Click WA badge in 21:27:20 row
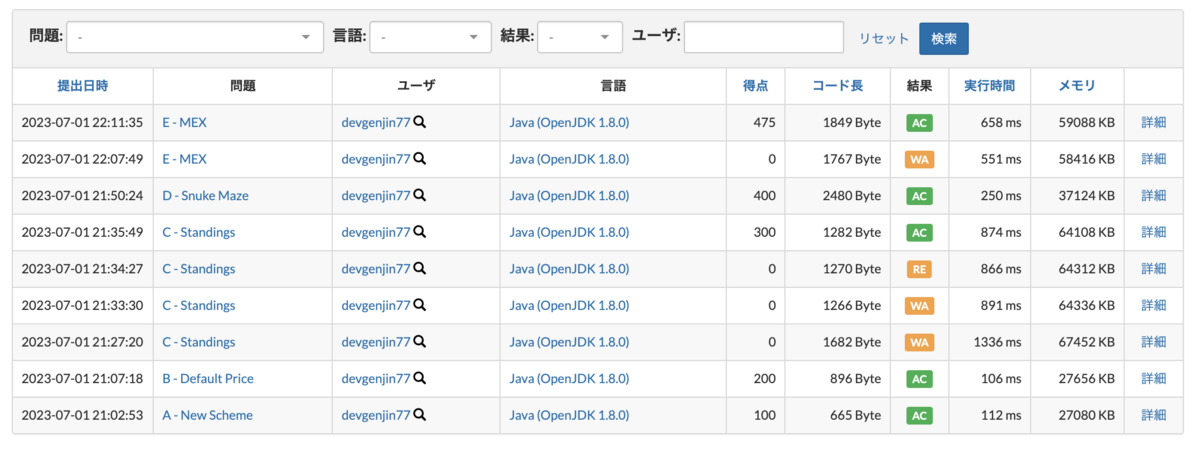Image resolution: width=1200 pixels, height=452 pixels. coord(919,342)
